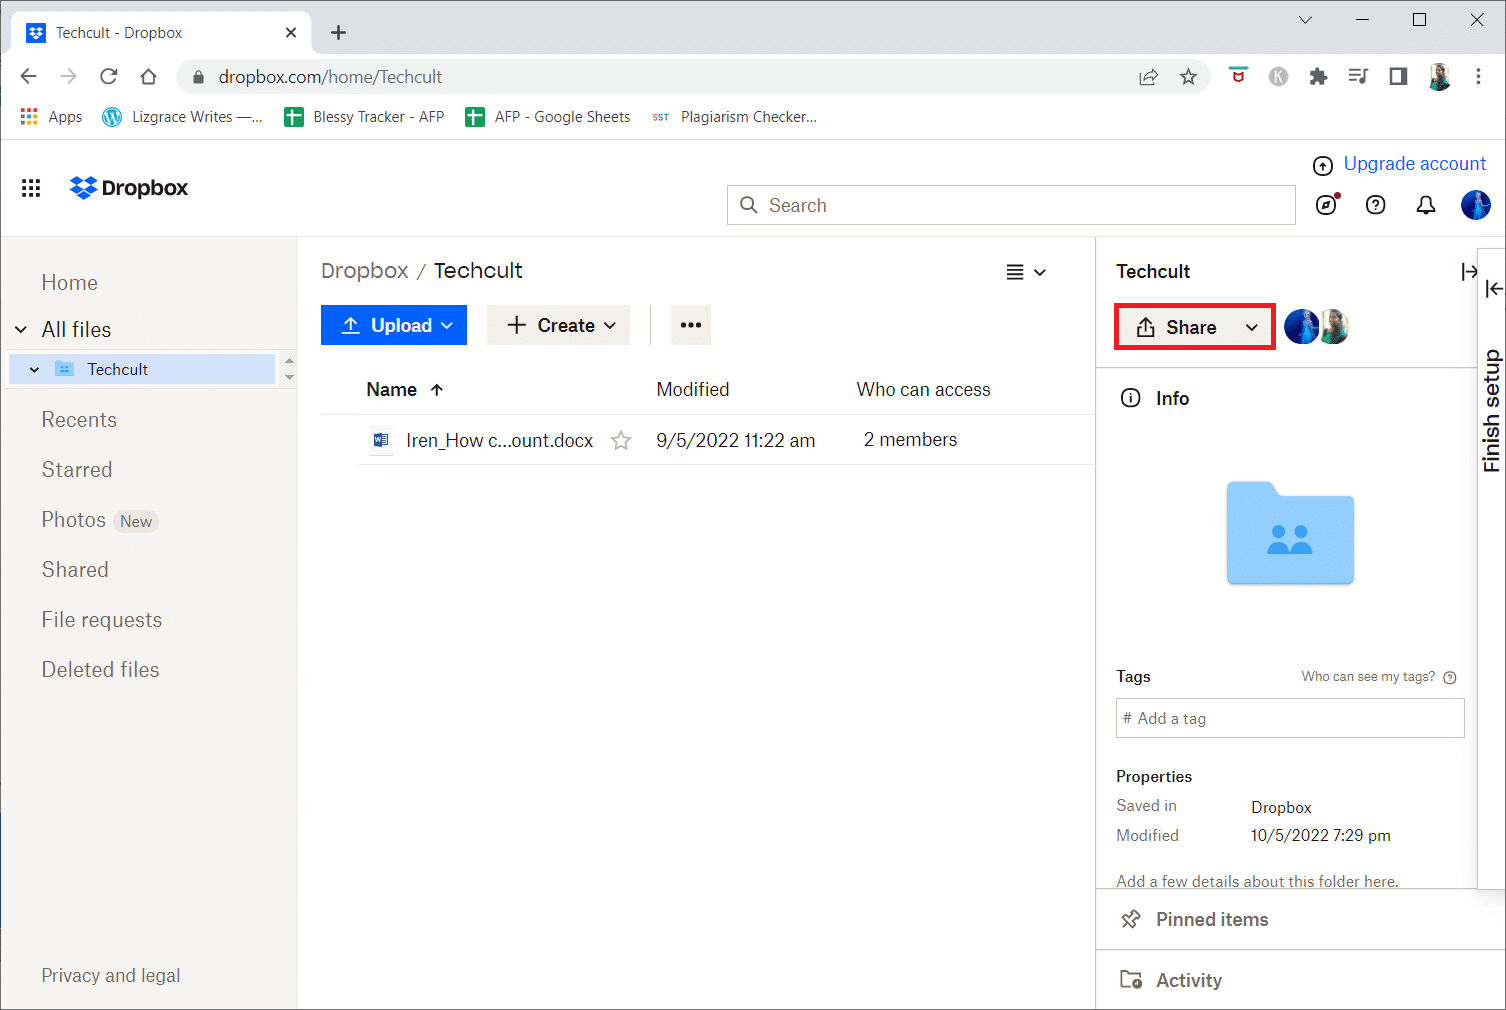Click Add a few details description text
The width and height of the screenshot is (1506, 1010).
[x=1257, y=881]
